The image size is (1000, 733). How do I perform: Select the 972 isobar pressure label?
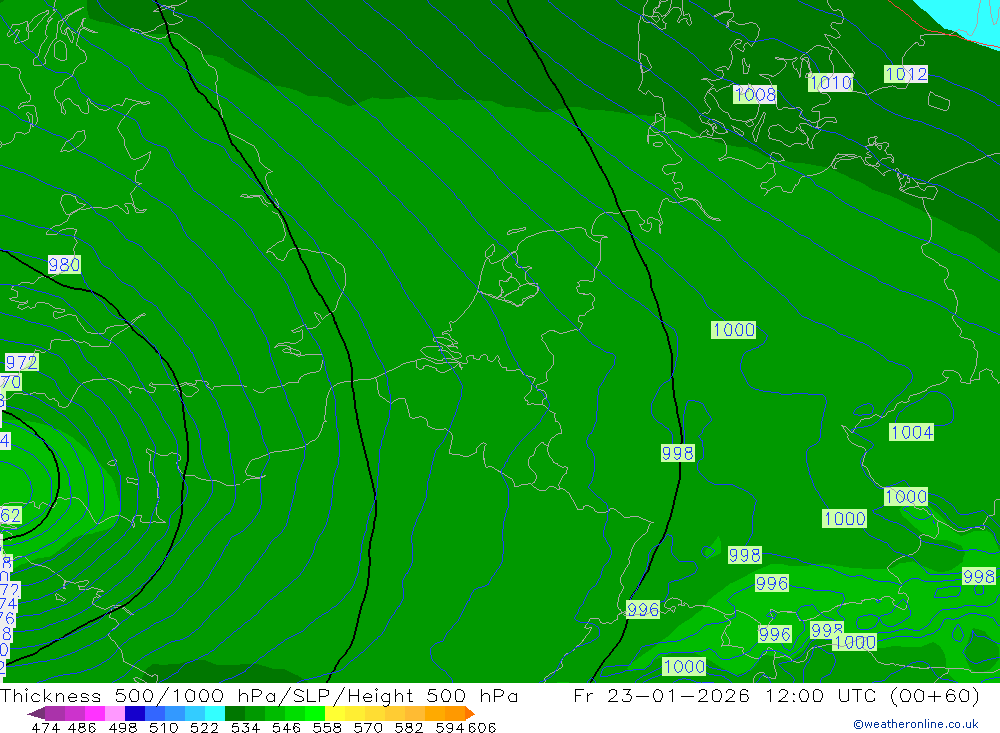point(22,362)
